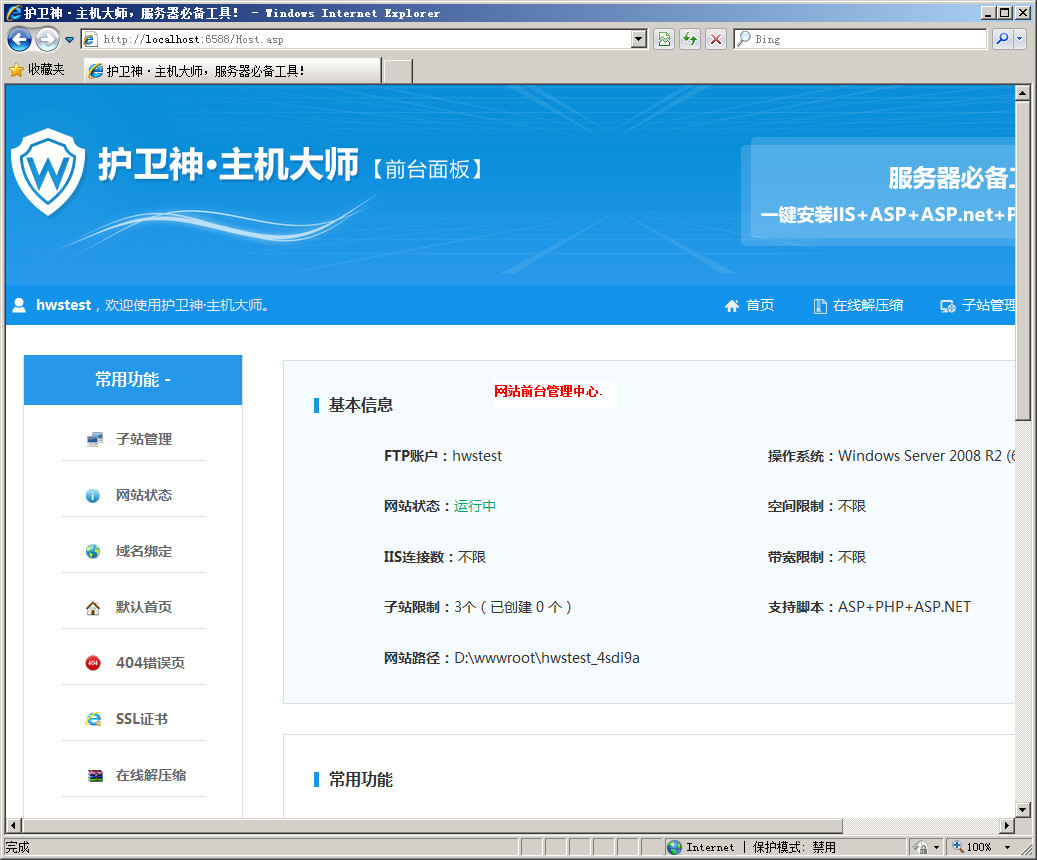The width and height of the screenshot is (1037, 860).
Task: Click the horizontal scrollbar thumb
Action: (432, 825)
